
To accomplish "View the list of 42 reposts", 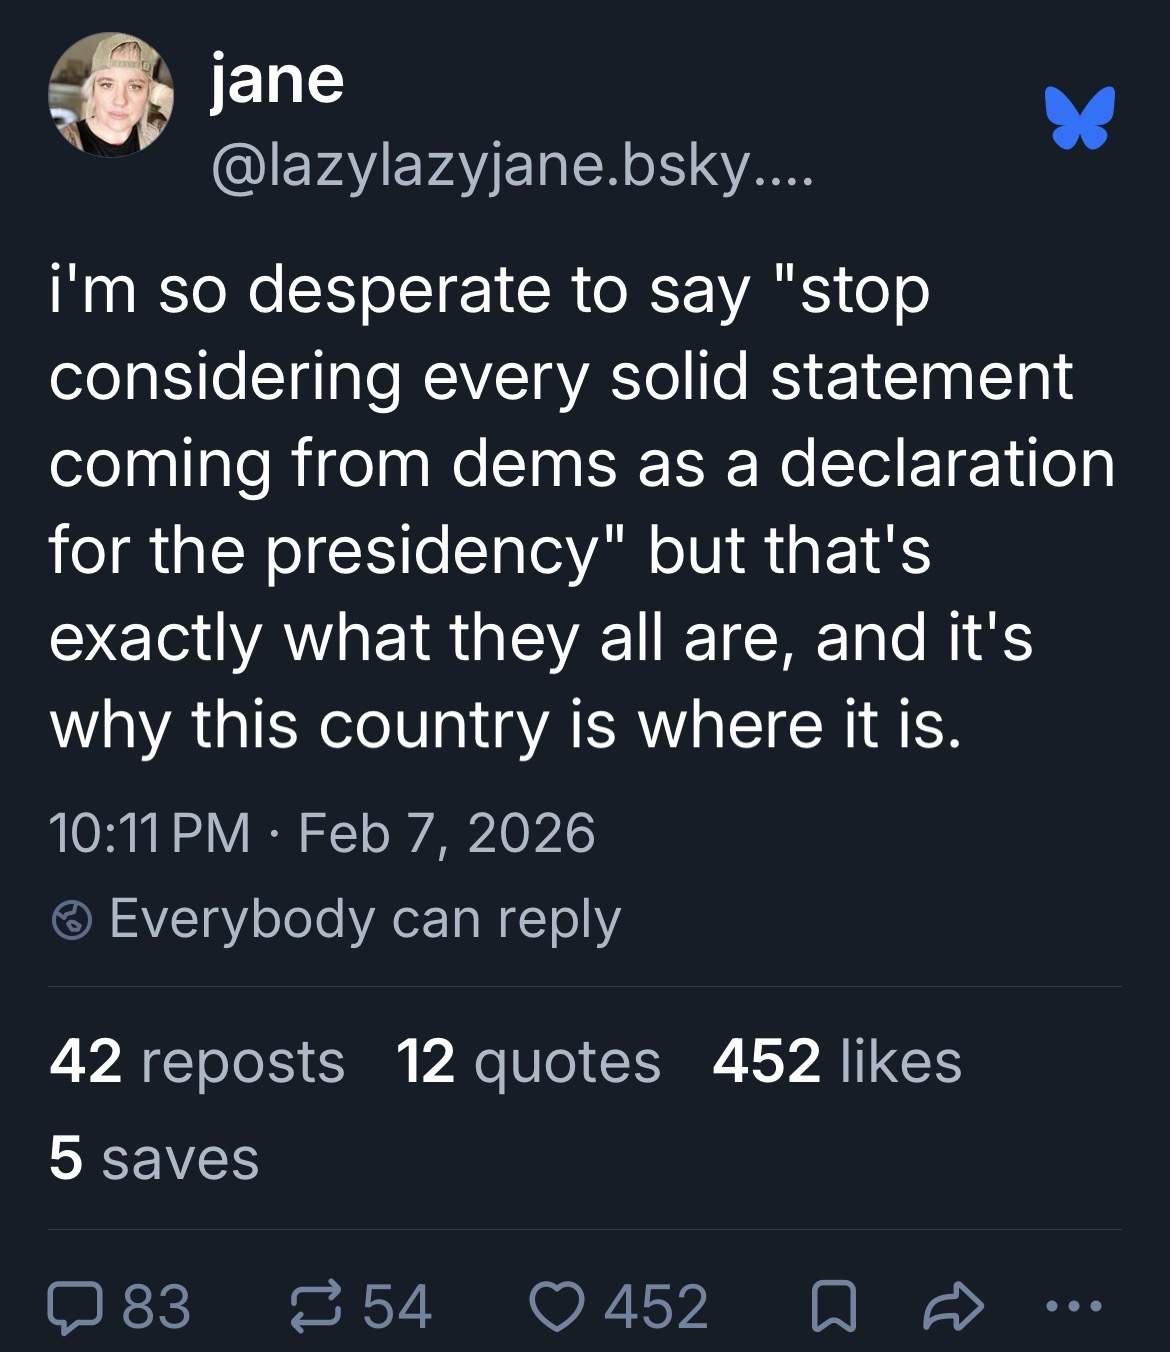I will coord(196,1061).
